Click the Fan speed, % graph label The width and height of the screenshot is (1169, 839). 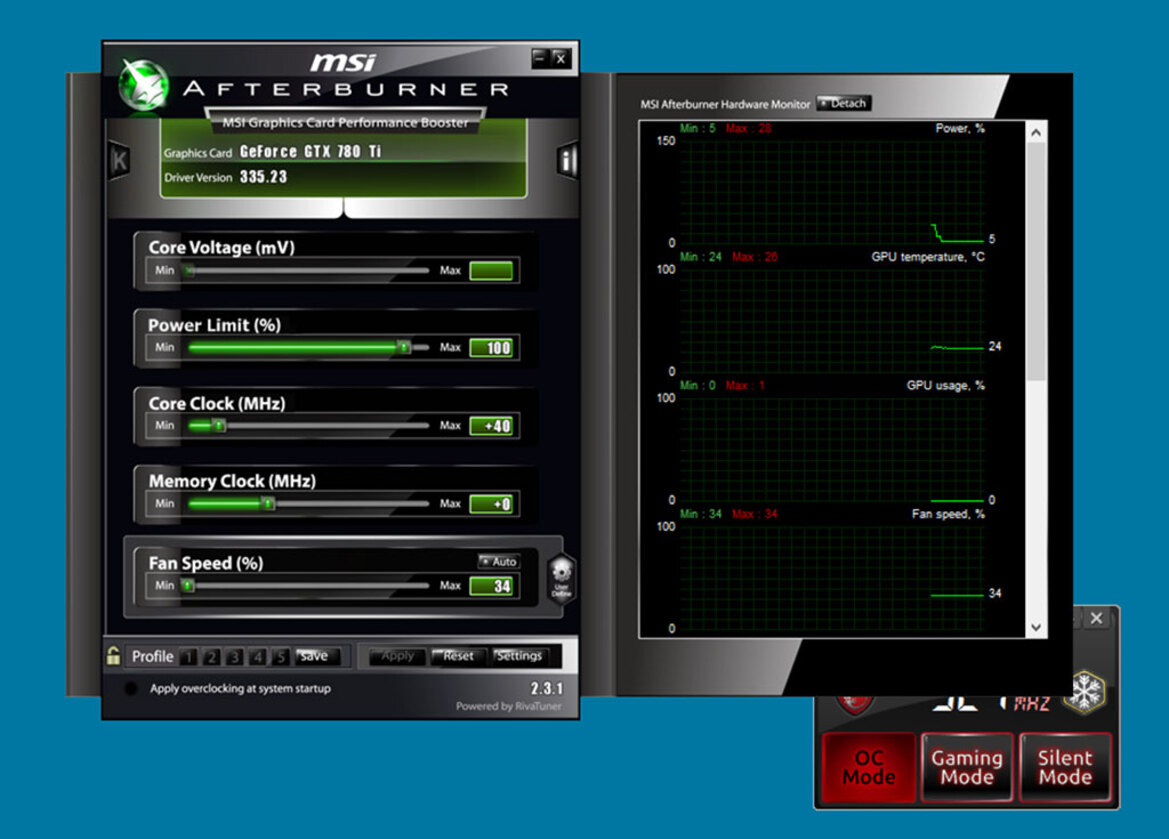tap(948, 514)
